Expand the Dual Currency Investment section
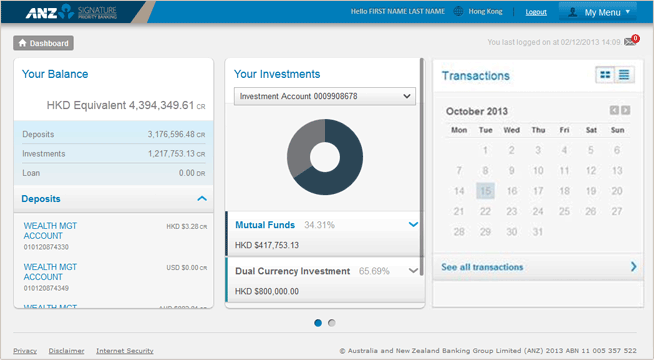 point(413,271)
